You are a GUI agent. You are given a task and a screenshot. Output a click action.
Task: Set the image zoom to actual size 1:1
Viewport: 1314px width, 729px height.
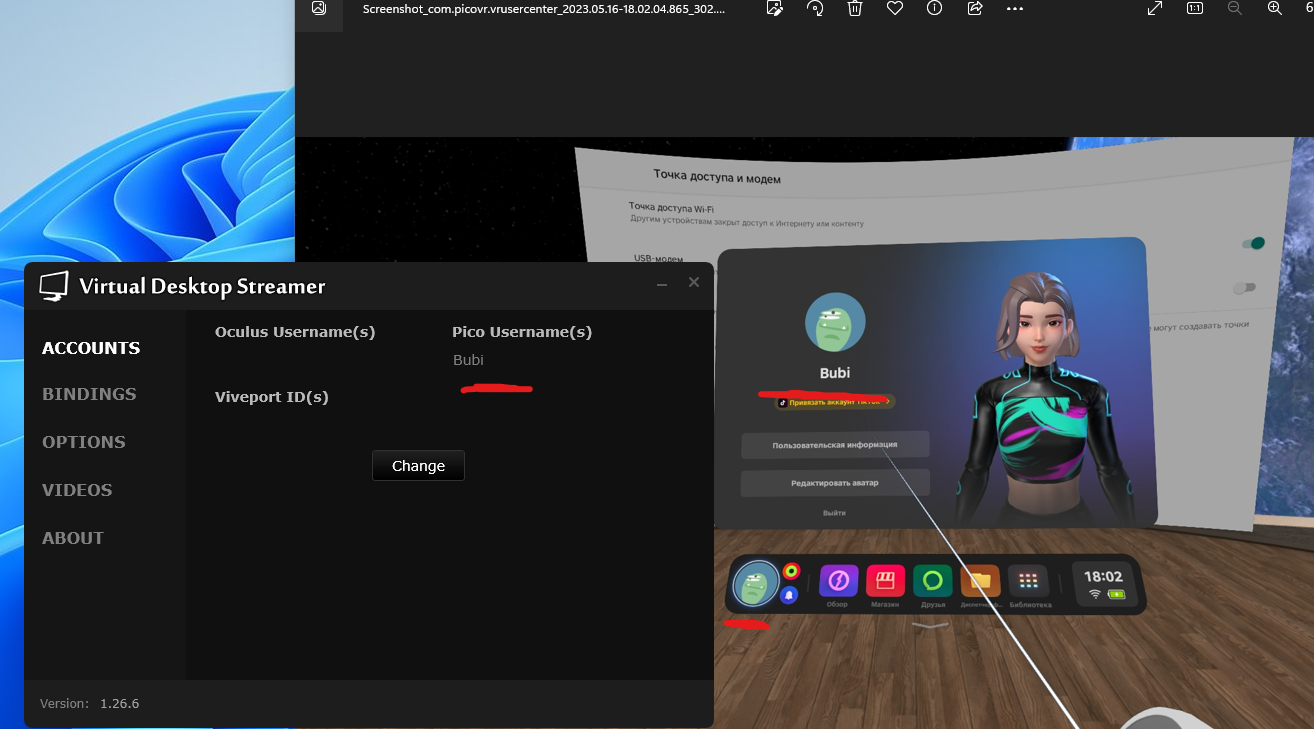coord(1195,8)
